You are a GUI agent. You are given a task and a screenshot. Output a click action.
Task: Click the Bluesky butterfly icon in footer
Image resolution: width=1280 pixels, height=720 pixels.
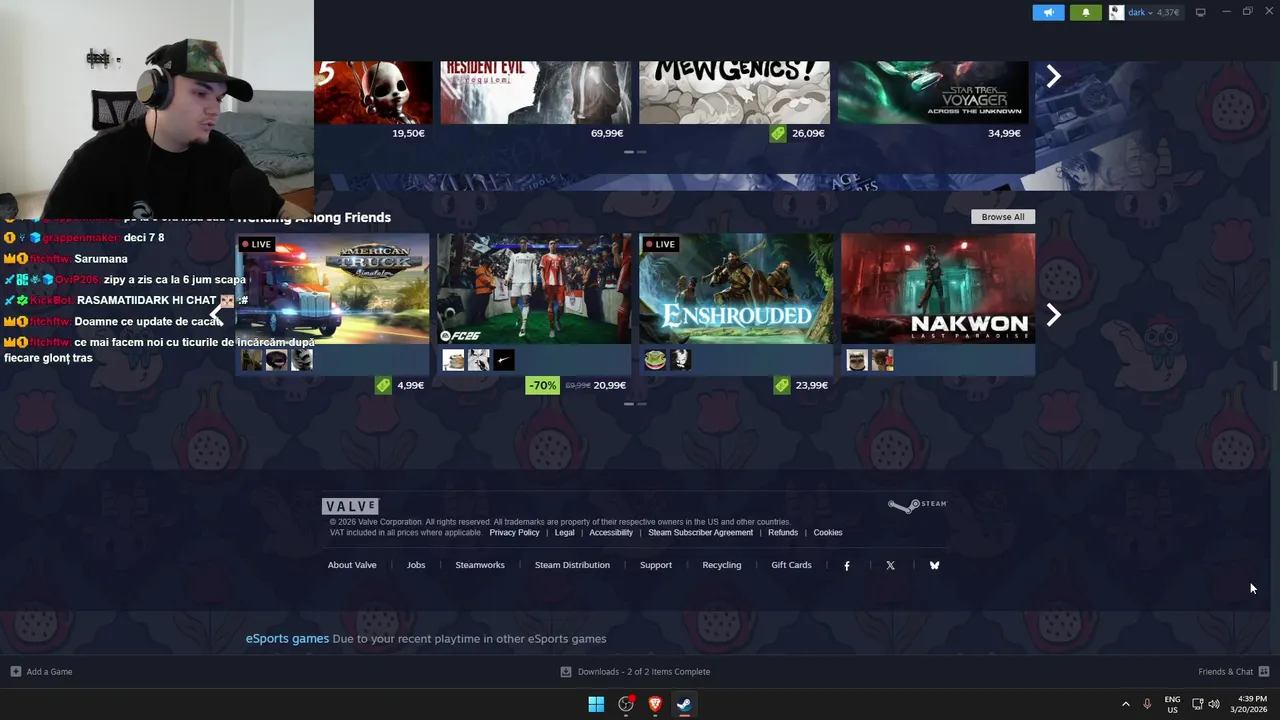[934, 565]
